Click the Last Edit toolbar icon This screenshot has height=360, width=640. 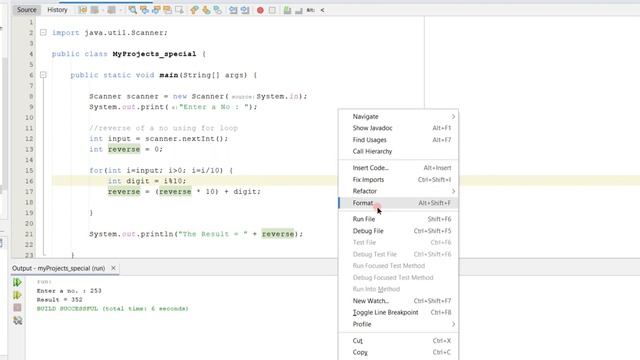[x=83, y=10]
